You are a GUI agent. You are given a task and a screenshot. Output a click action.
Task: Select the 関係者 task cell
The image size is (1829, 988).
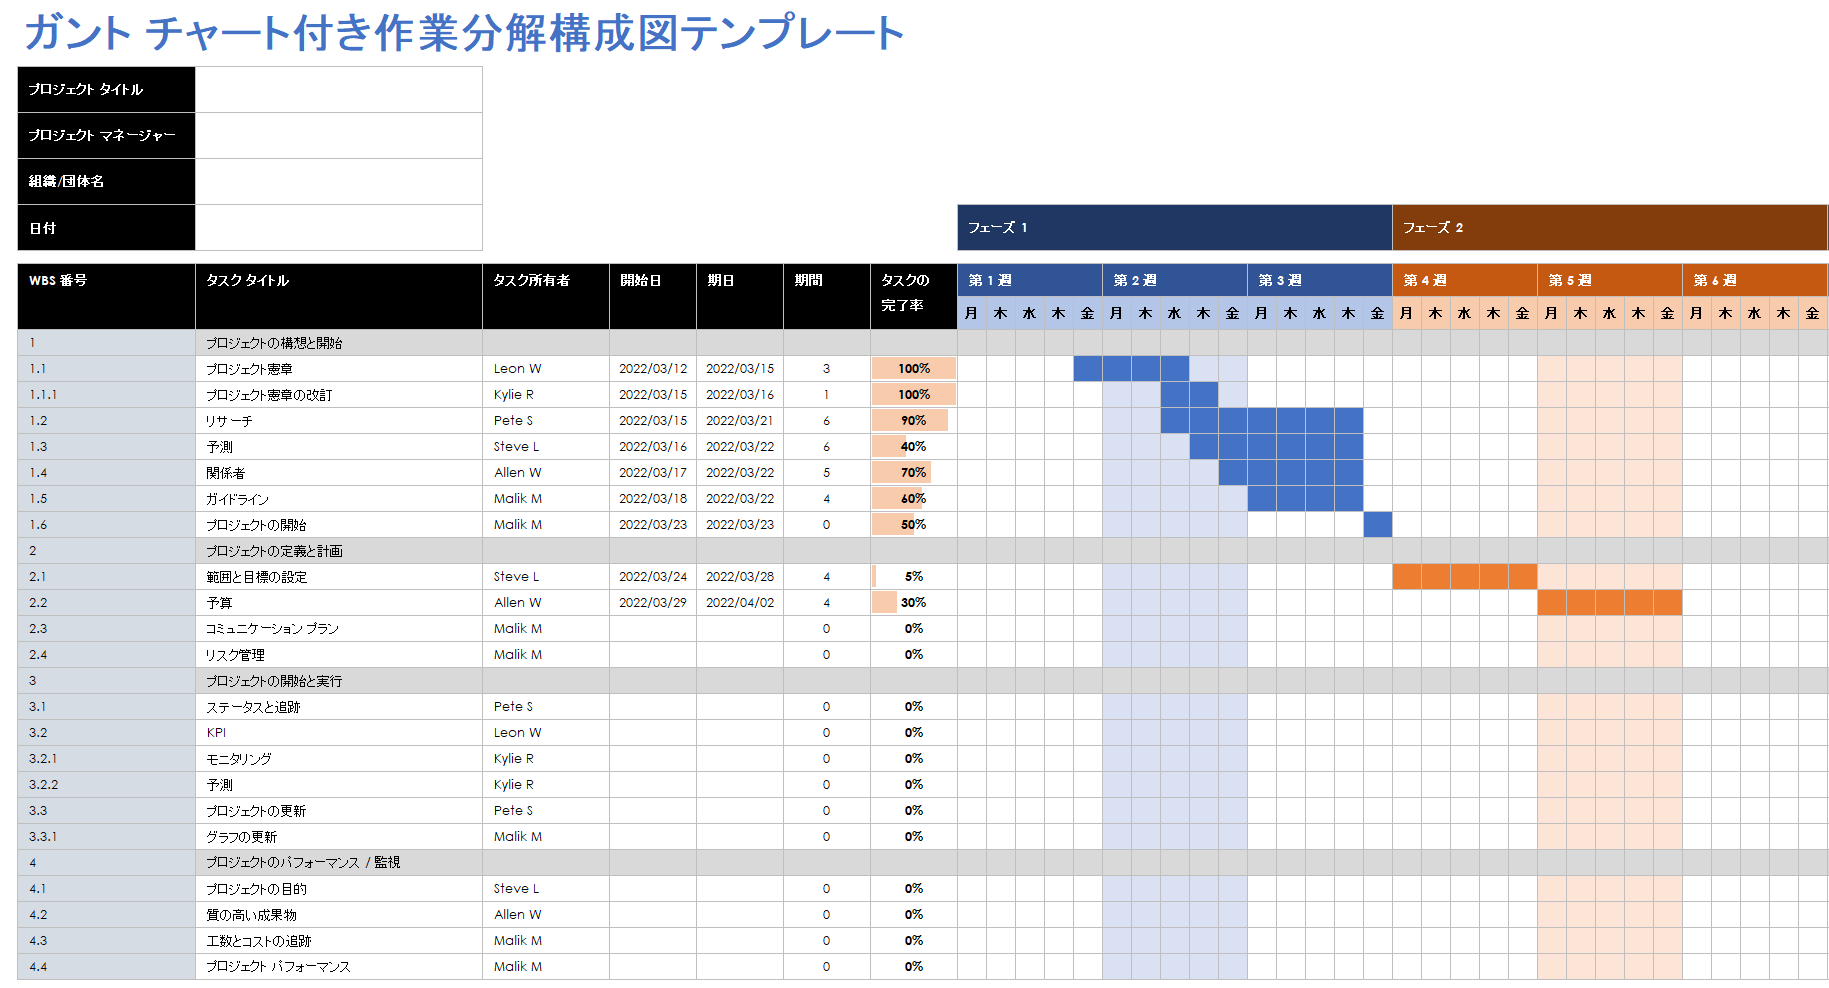click(x=339, y=473)
